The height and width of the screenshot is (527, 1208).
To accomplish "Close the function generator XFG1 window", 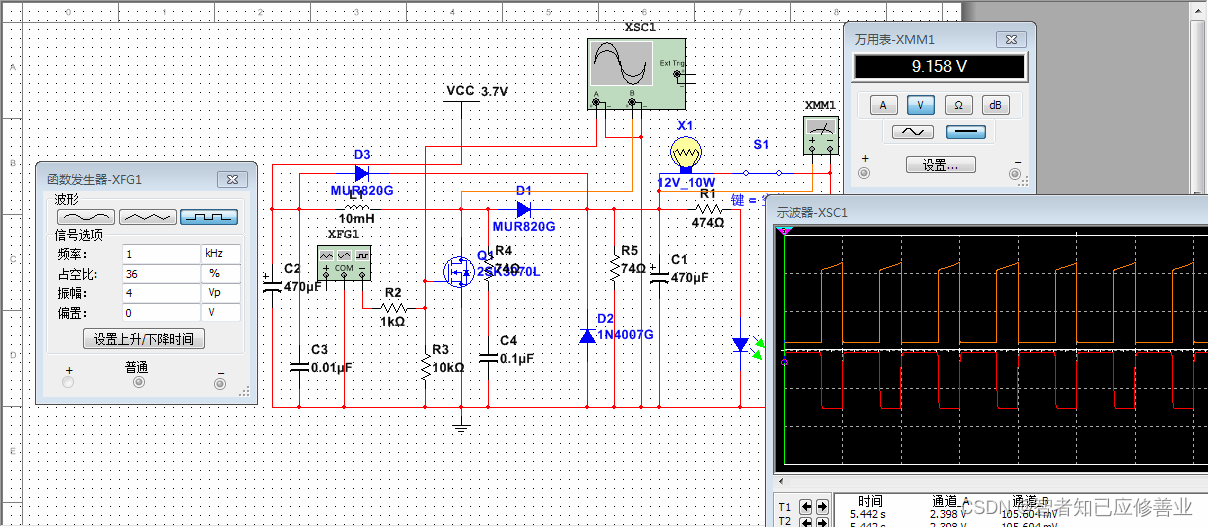I will [232, 179].
